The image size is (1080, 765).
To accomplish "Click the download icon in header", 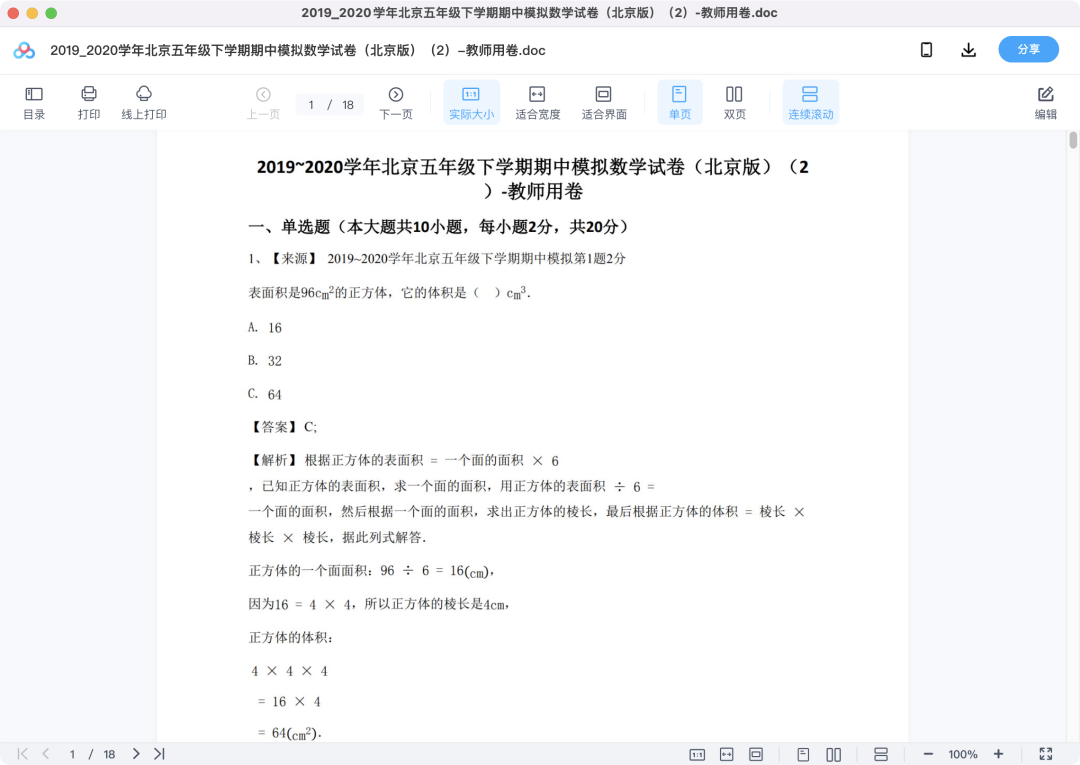I will click(968, 50).
